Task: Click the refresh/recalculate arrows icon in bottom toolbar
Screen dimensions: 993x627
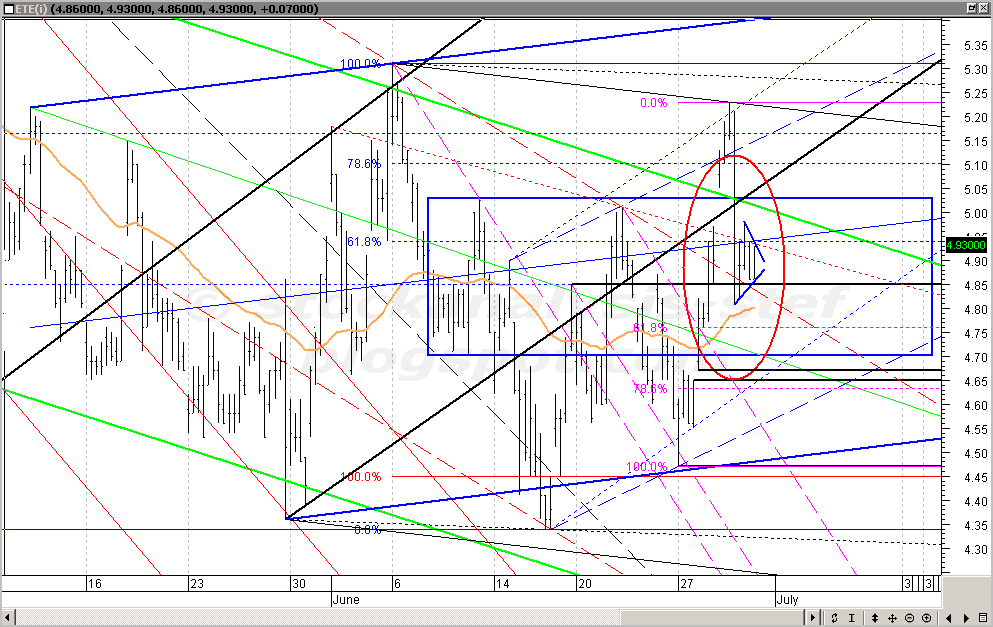Action: click(x=834, y=618)
